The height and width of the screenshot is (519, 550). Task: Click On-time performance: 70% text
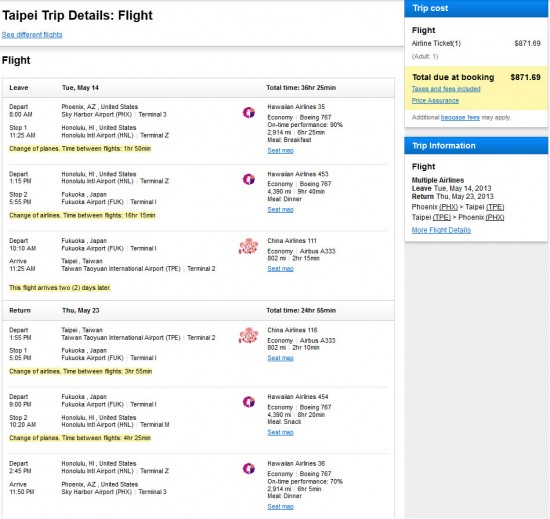pyautogui.click(x=305, y=481)
